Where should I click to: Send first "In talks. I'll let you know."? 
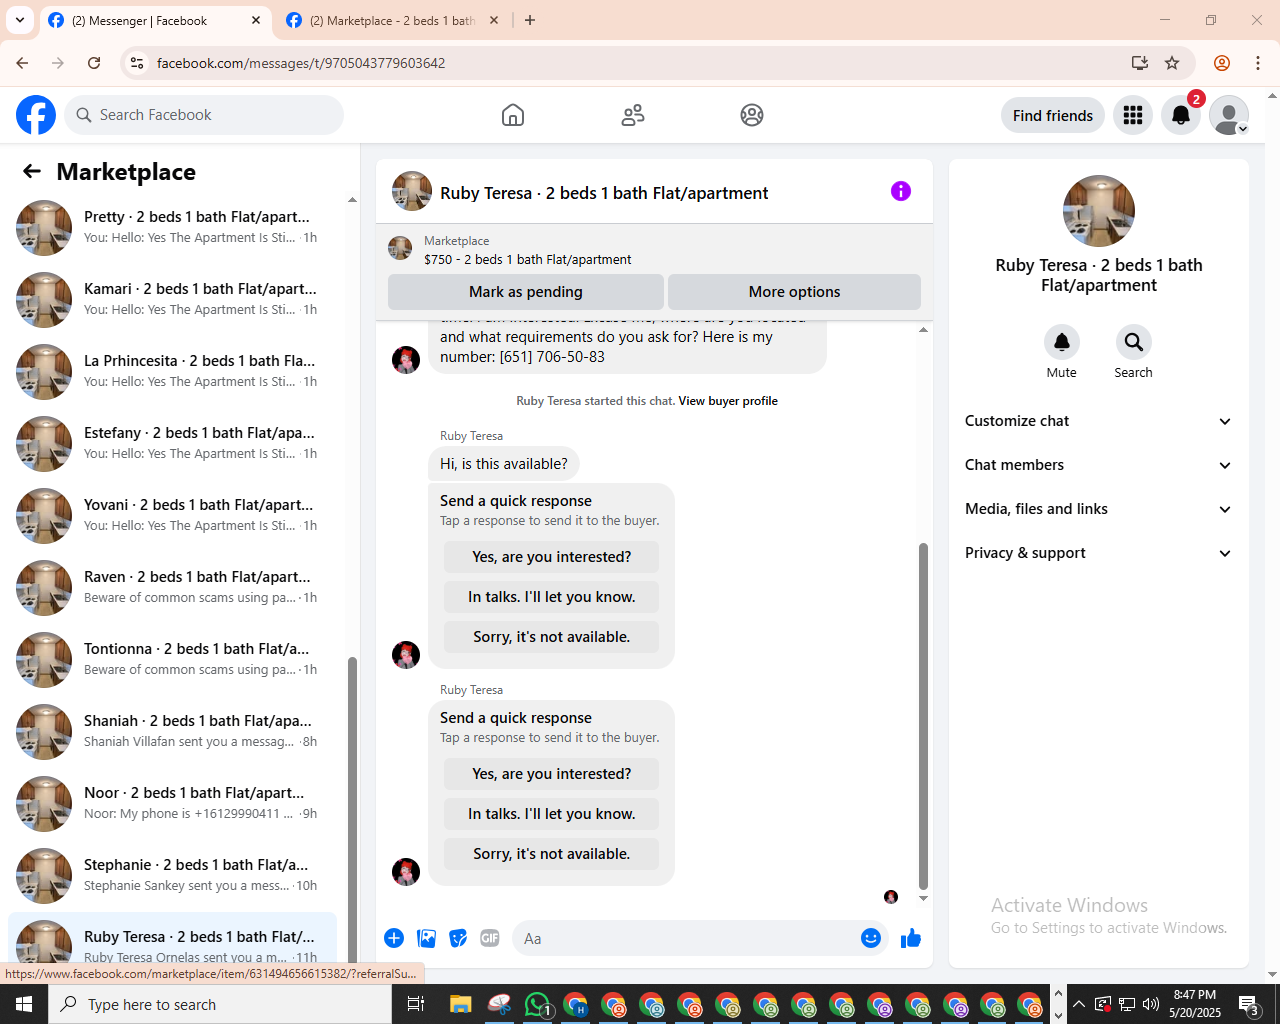coord(552,597)
